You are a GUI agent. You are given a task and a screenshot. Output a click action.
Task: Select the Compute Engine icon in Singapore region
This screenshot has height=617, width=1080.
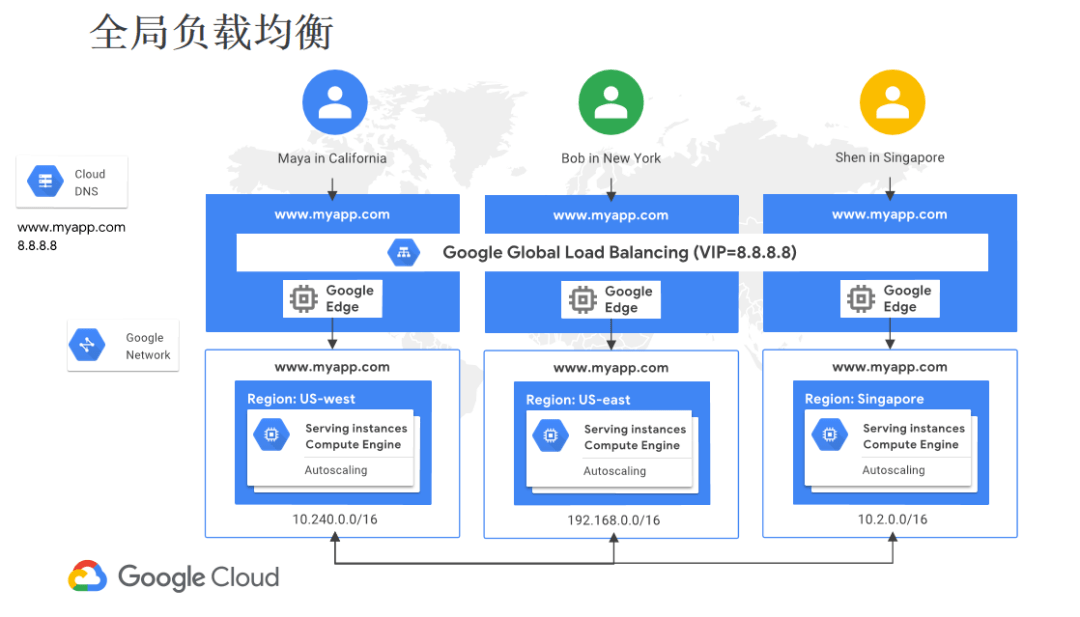coord(829,435)
